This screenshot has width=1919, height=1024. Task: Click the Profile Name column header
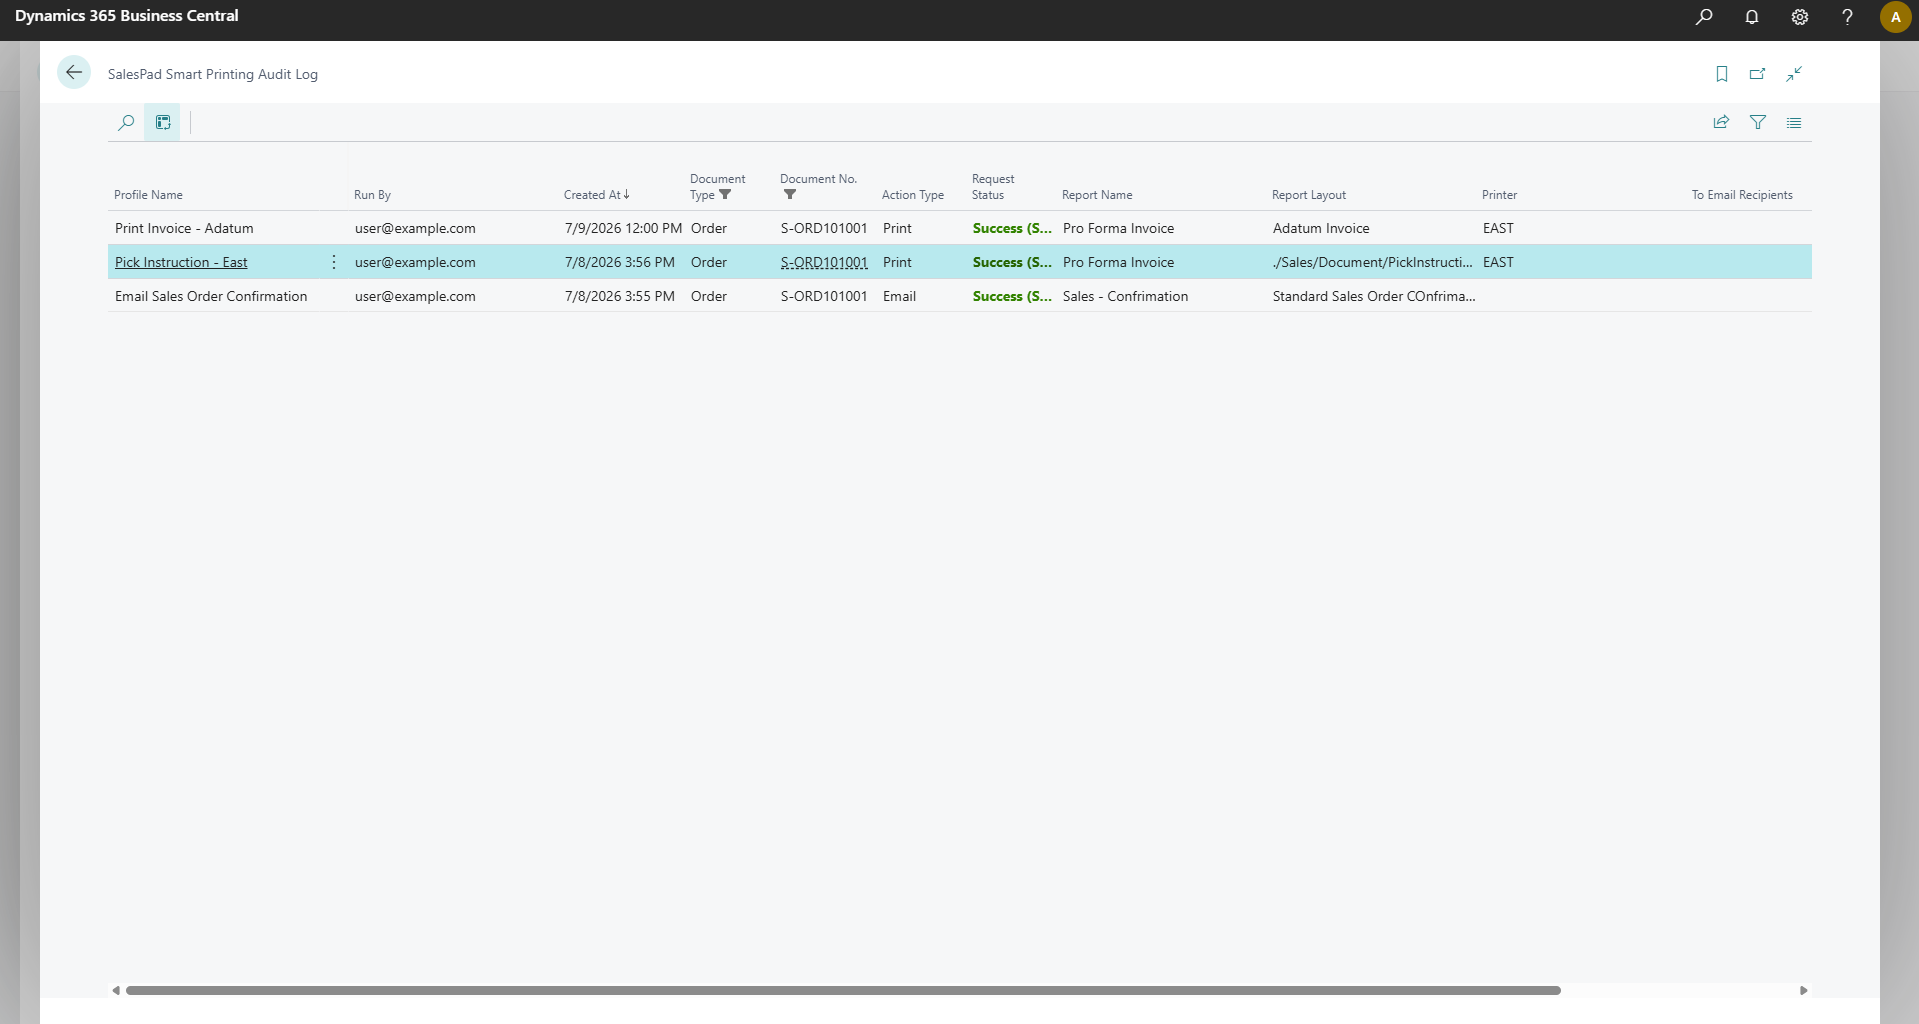pyautogui.click(x=148, y=195)
